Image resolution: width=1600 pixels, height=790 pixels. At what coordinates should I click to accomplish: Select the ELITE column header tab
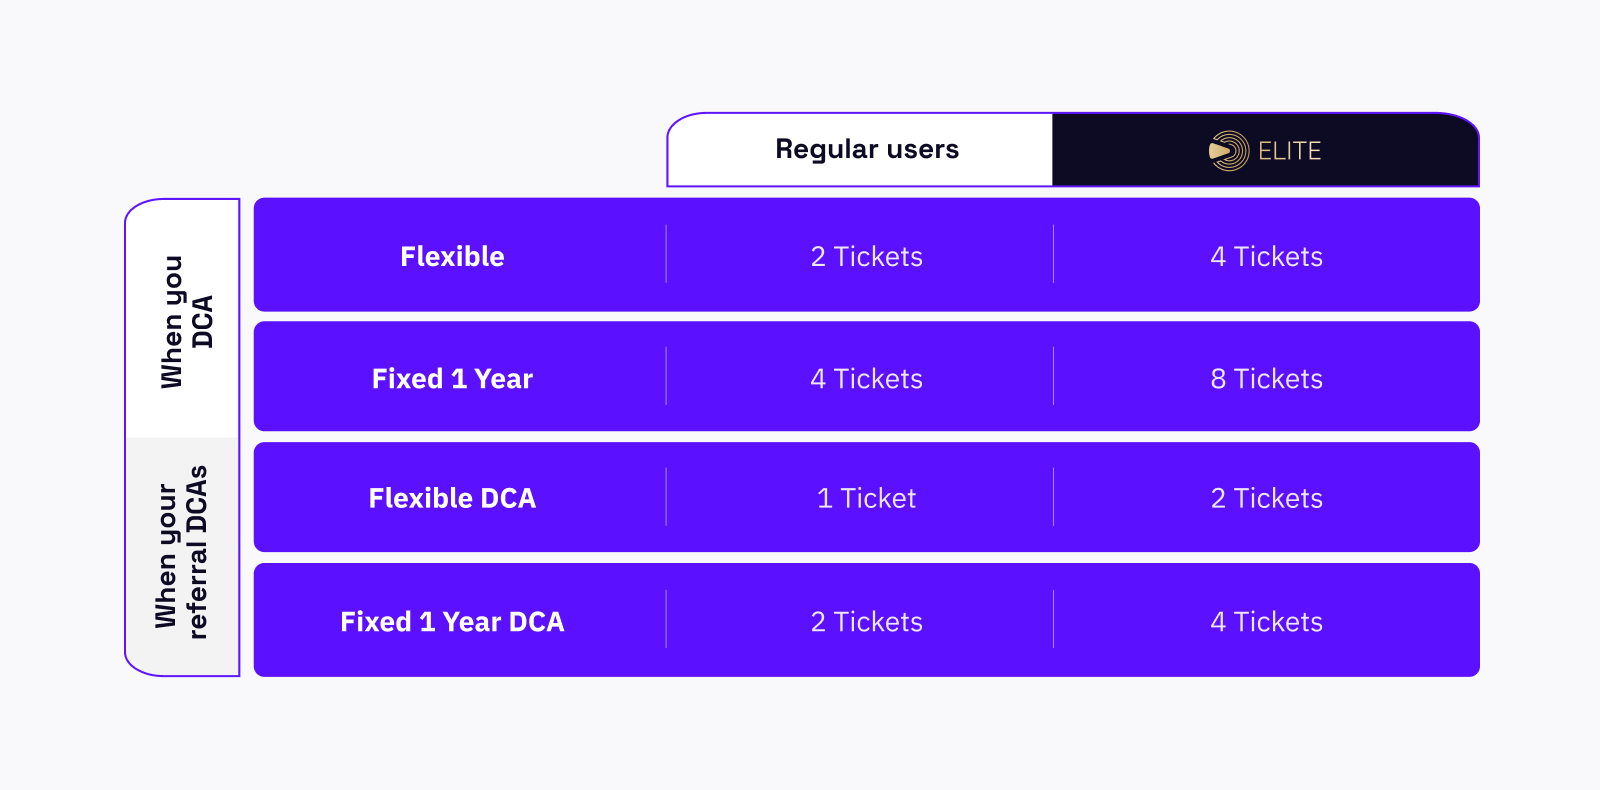tap(1266, 150)
